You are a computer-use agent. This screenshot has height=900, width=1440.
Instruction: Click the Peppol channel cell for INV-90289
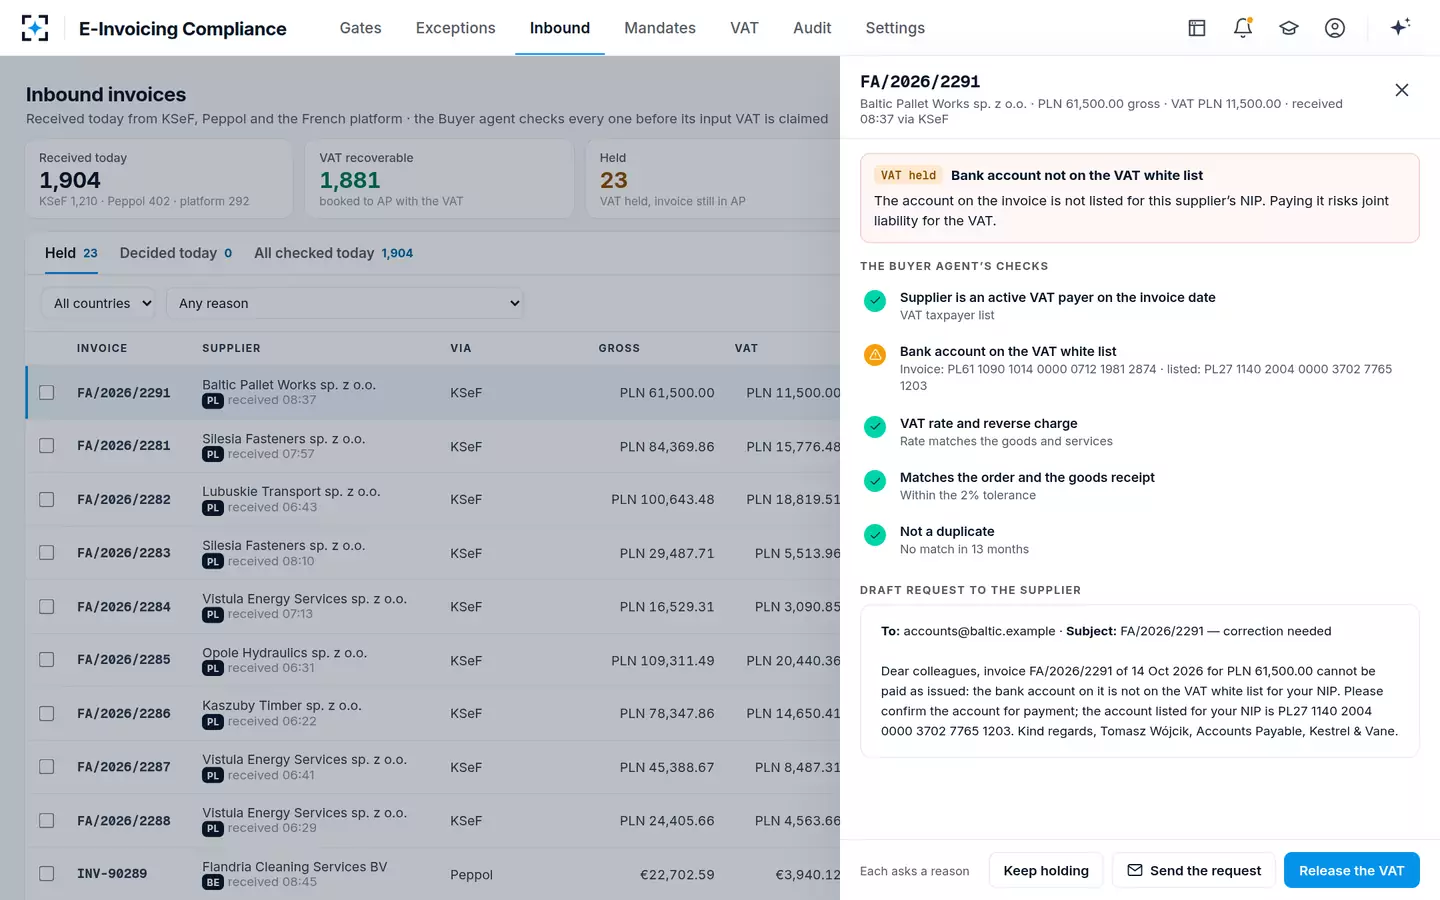[x=471, y=875]
